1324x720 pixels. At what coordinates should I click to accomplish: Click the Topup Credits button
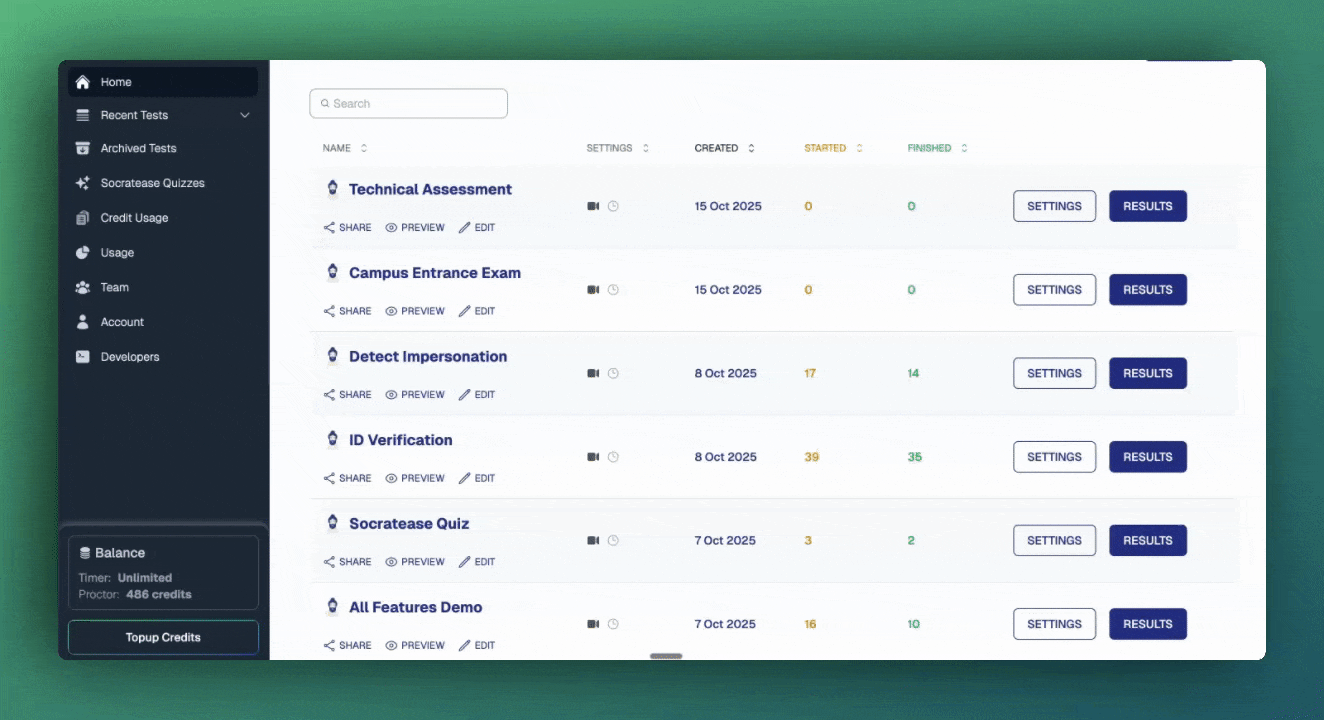coord(163,637)
